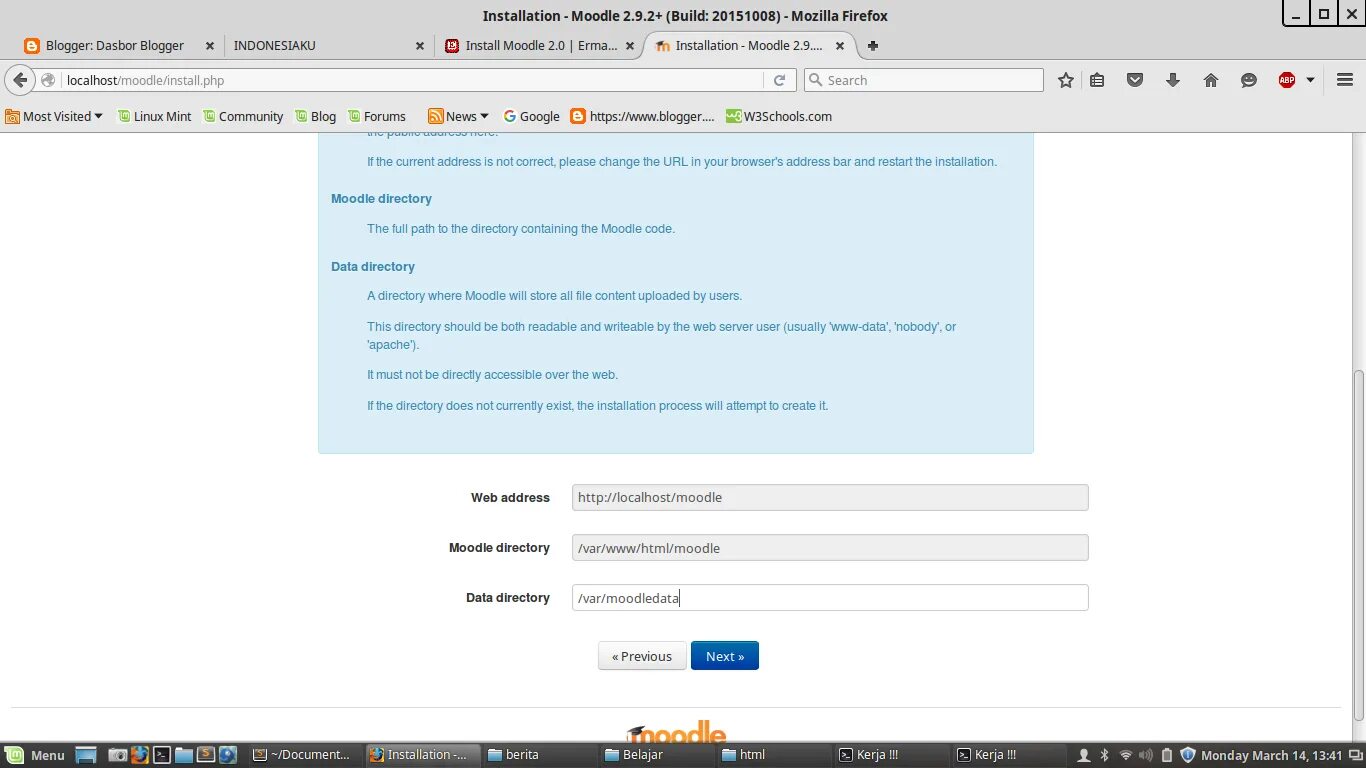The width and height of the screenshot is (1366, 768).
Task: Switch to Install Moodle 2.0 tab
Action: click(x=540, y=46)
